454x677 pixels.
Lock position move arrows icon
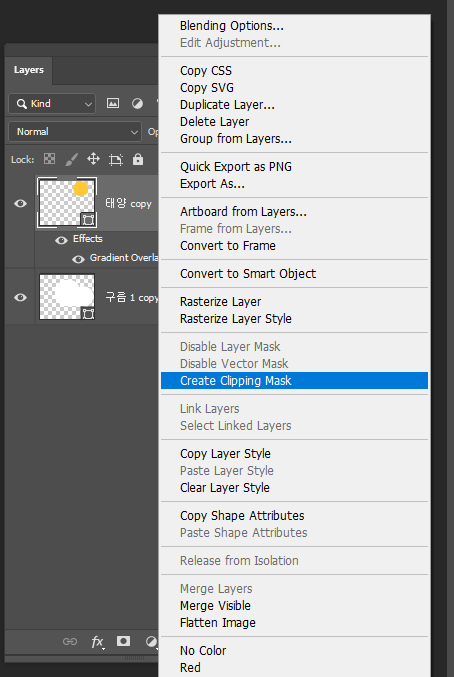(x=93, y=159)
